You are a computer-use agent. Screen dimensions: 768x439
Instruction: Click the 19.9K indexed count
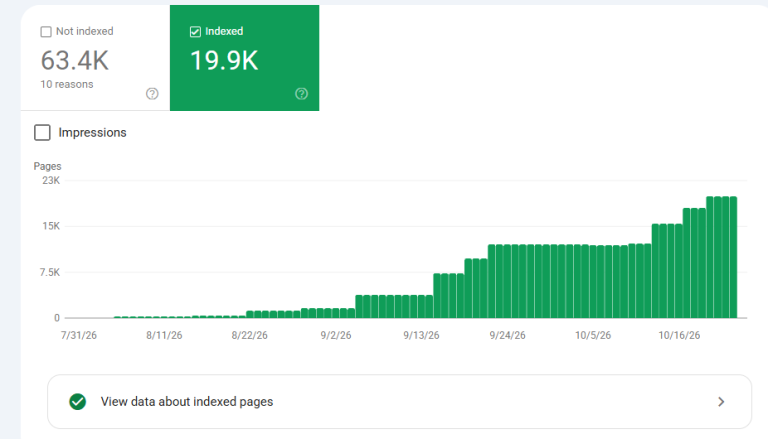click(224, 61)
